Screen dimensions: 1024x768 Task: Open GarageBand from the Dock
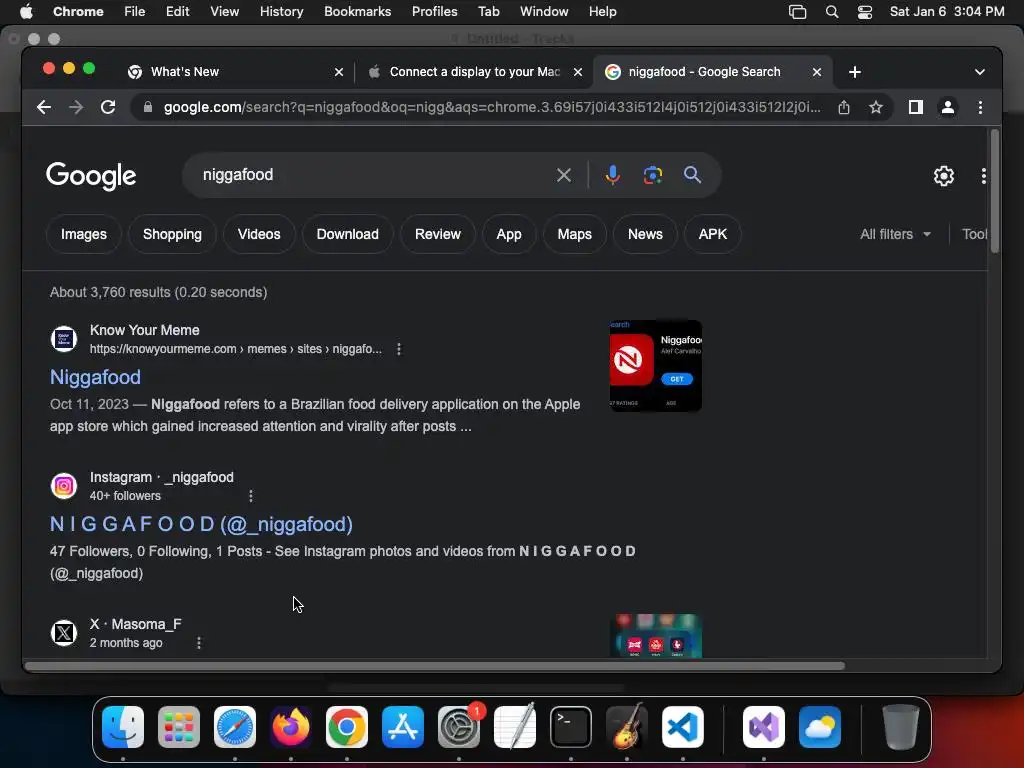coord(627,727)
